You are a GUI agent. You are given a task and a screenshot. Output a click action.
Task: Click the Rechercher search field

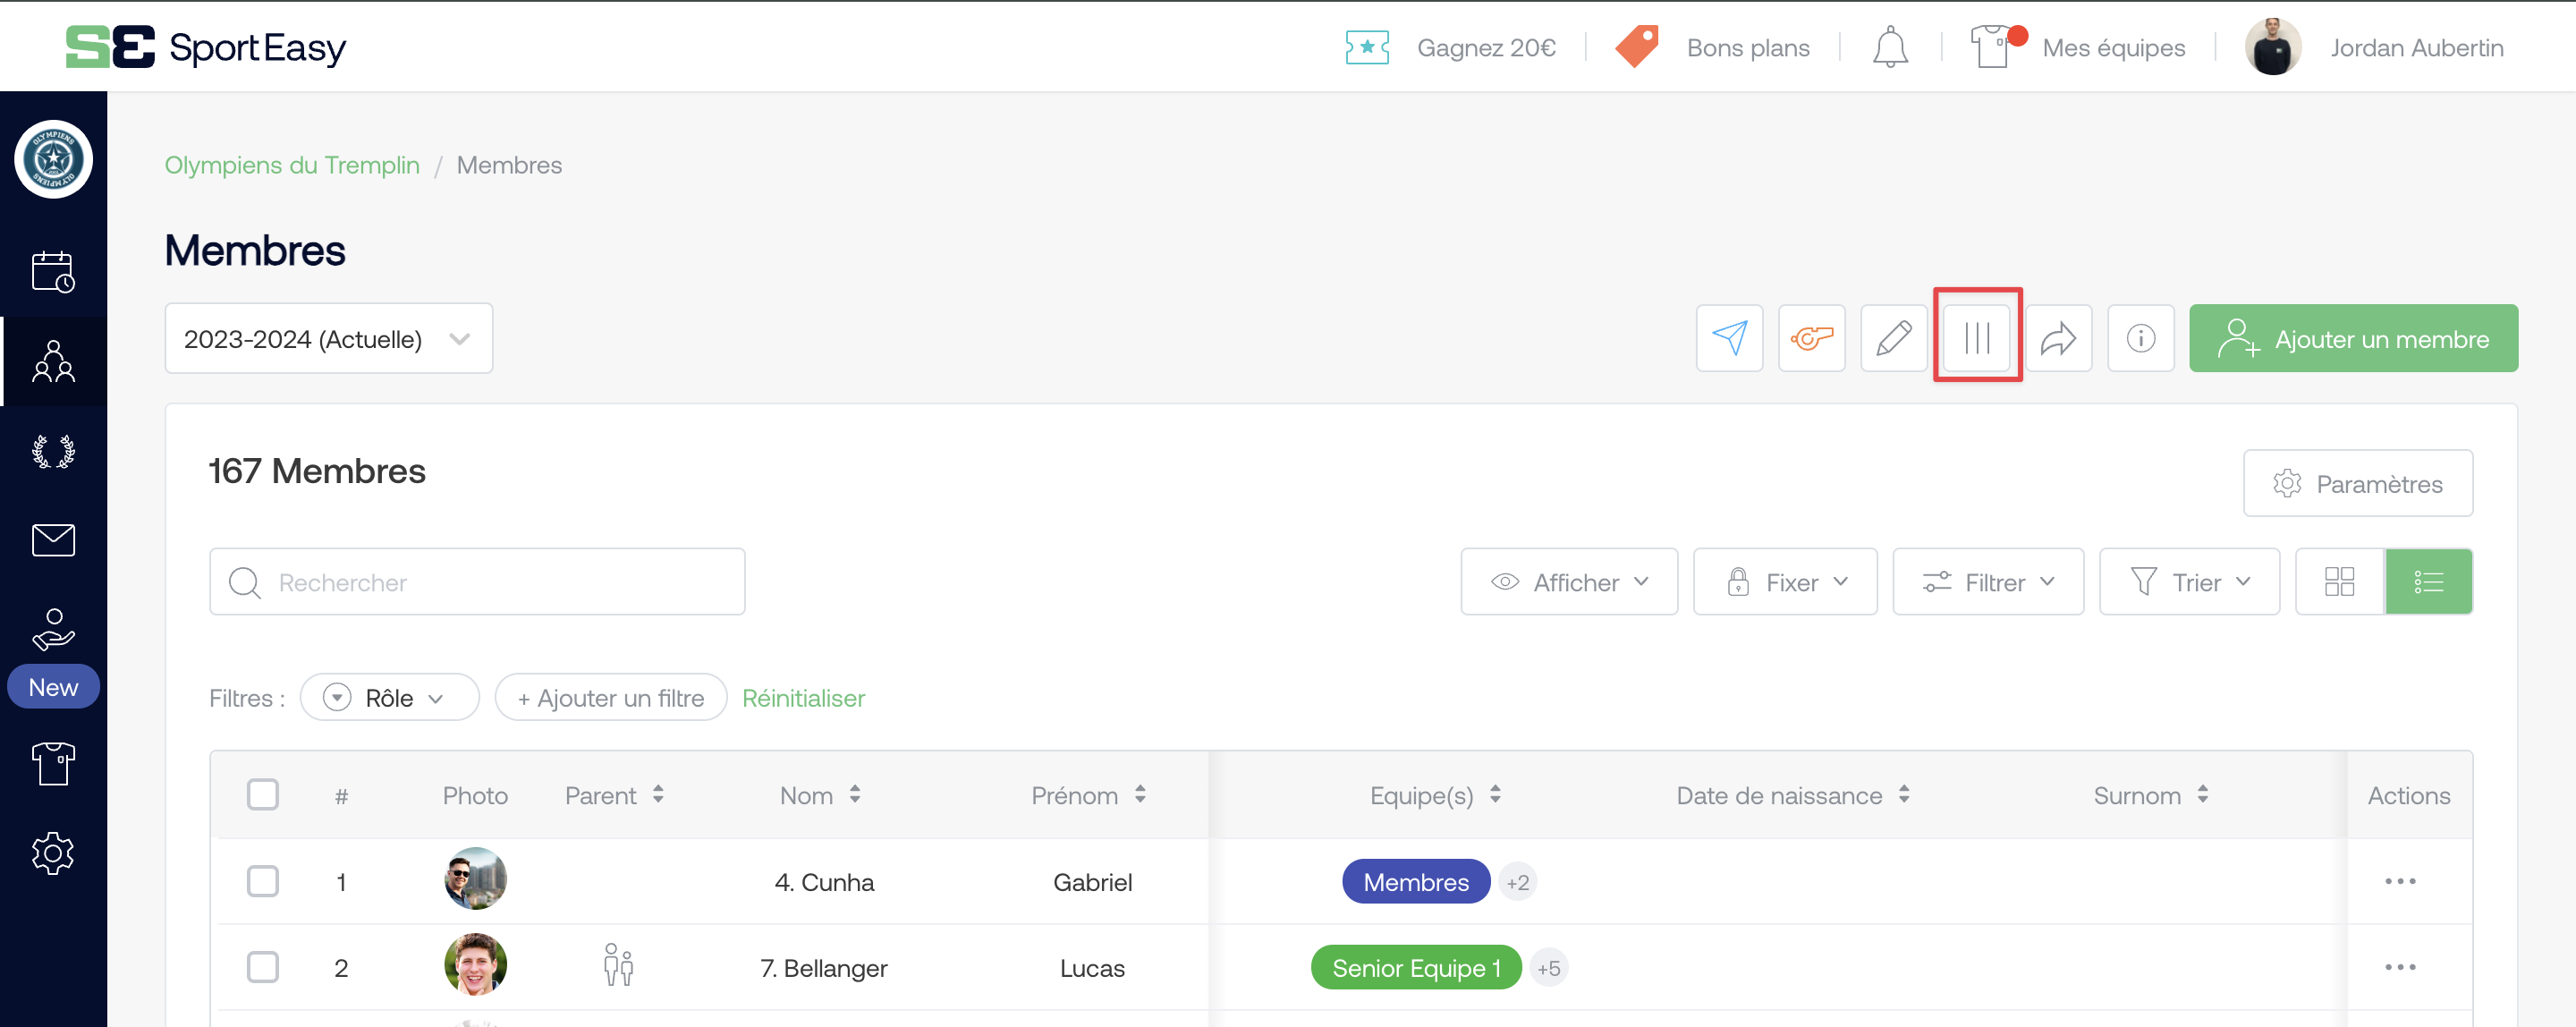477,581
